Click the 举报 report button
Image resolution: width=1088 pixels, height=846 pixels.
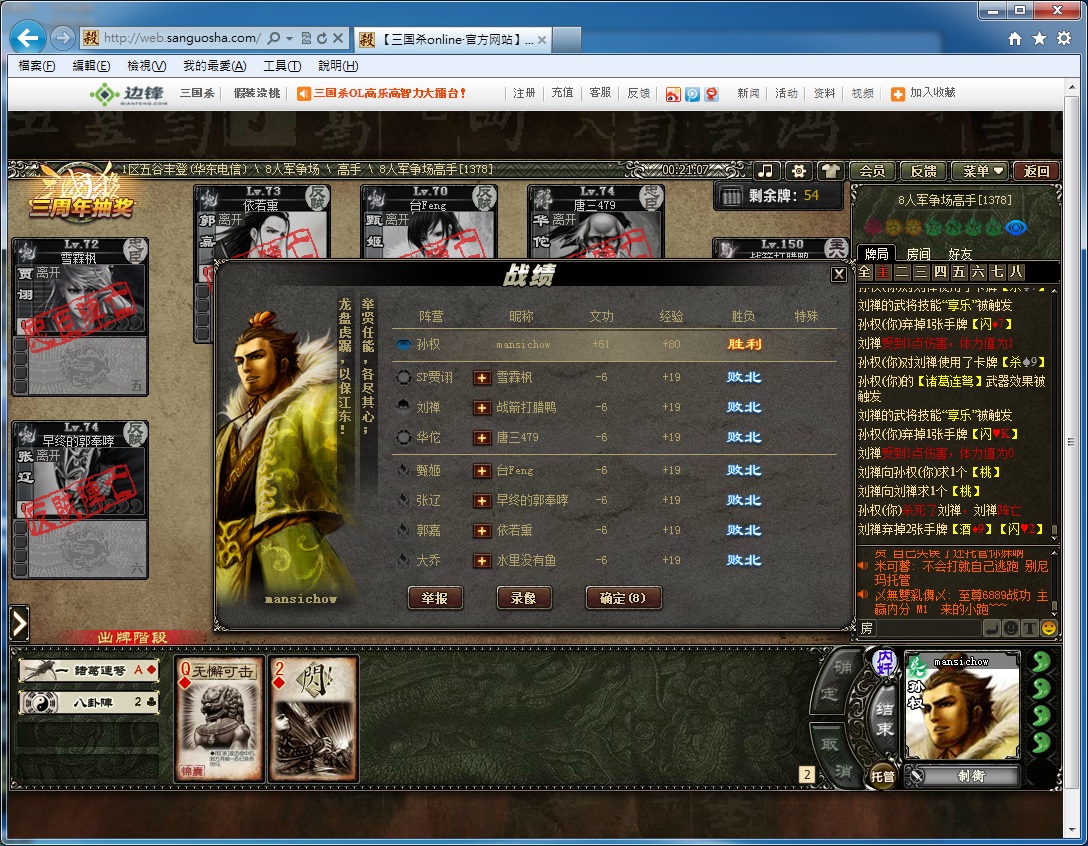[435, 598]
